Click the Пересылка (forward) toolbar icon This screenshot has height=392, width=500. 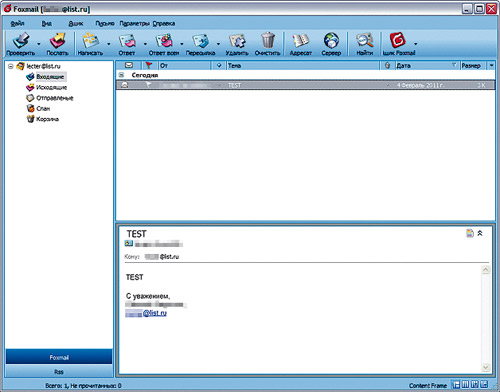point(200,41)
